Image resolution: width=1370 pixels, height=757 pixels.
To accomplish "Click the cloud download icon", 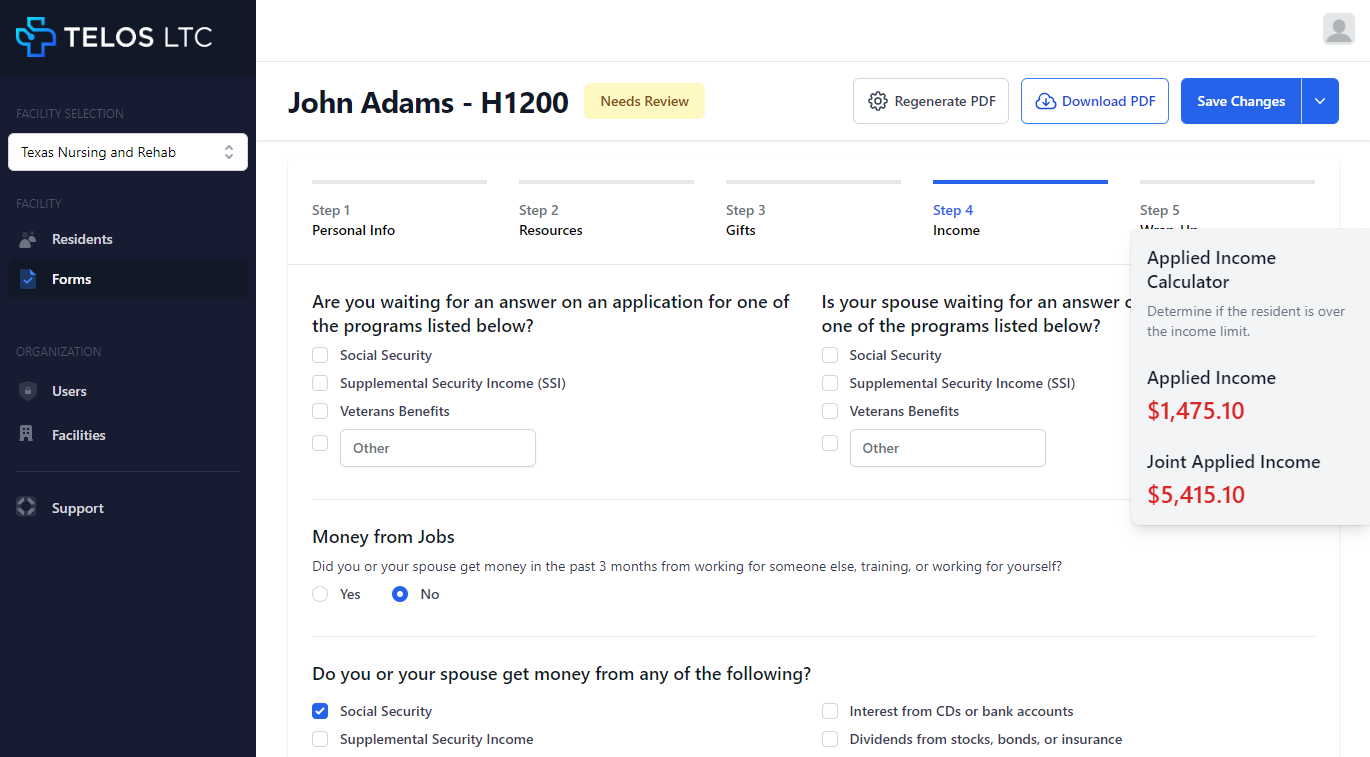I will coord(1045,101).
